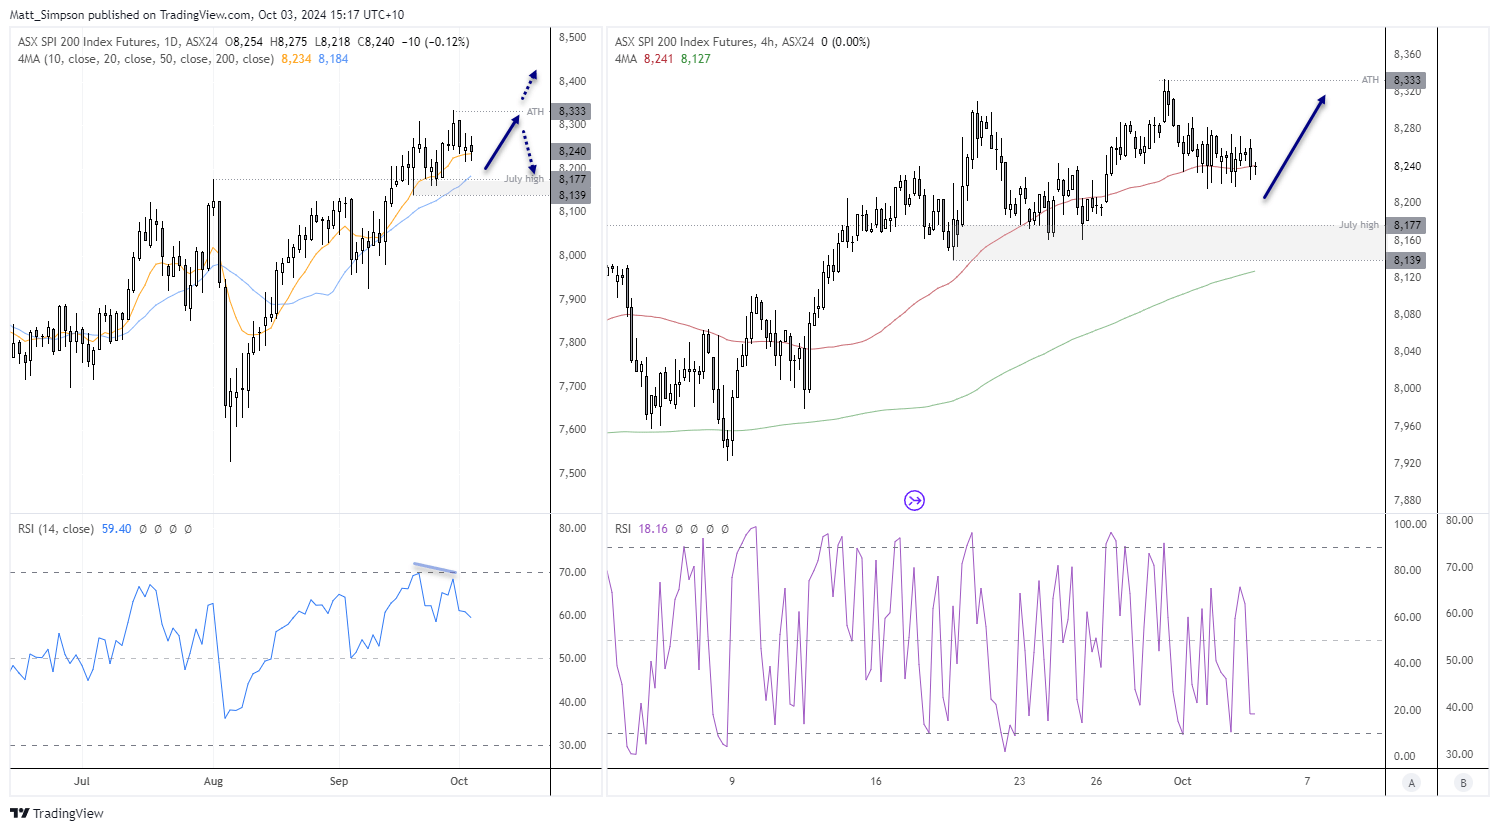Click the Sep label on daily time axis

(339, 781)
